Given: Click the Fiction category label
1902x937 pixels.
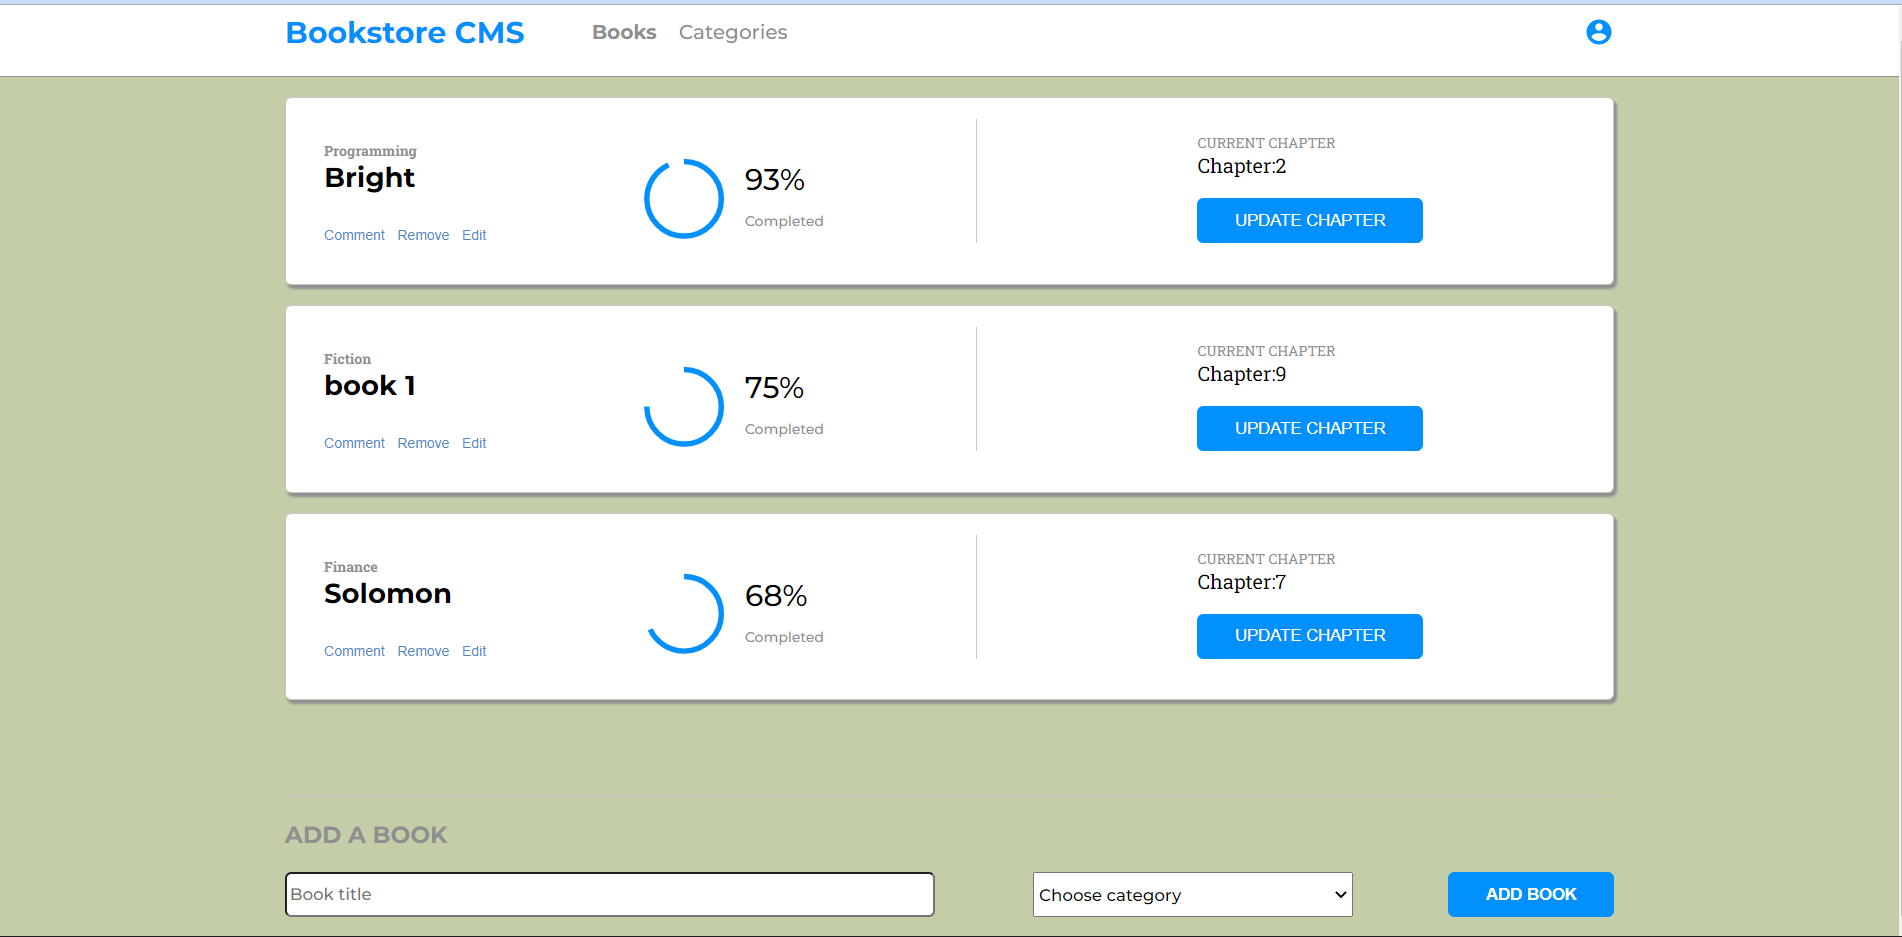Looking at the screenshot, I should [347, 359].
